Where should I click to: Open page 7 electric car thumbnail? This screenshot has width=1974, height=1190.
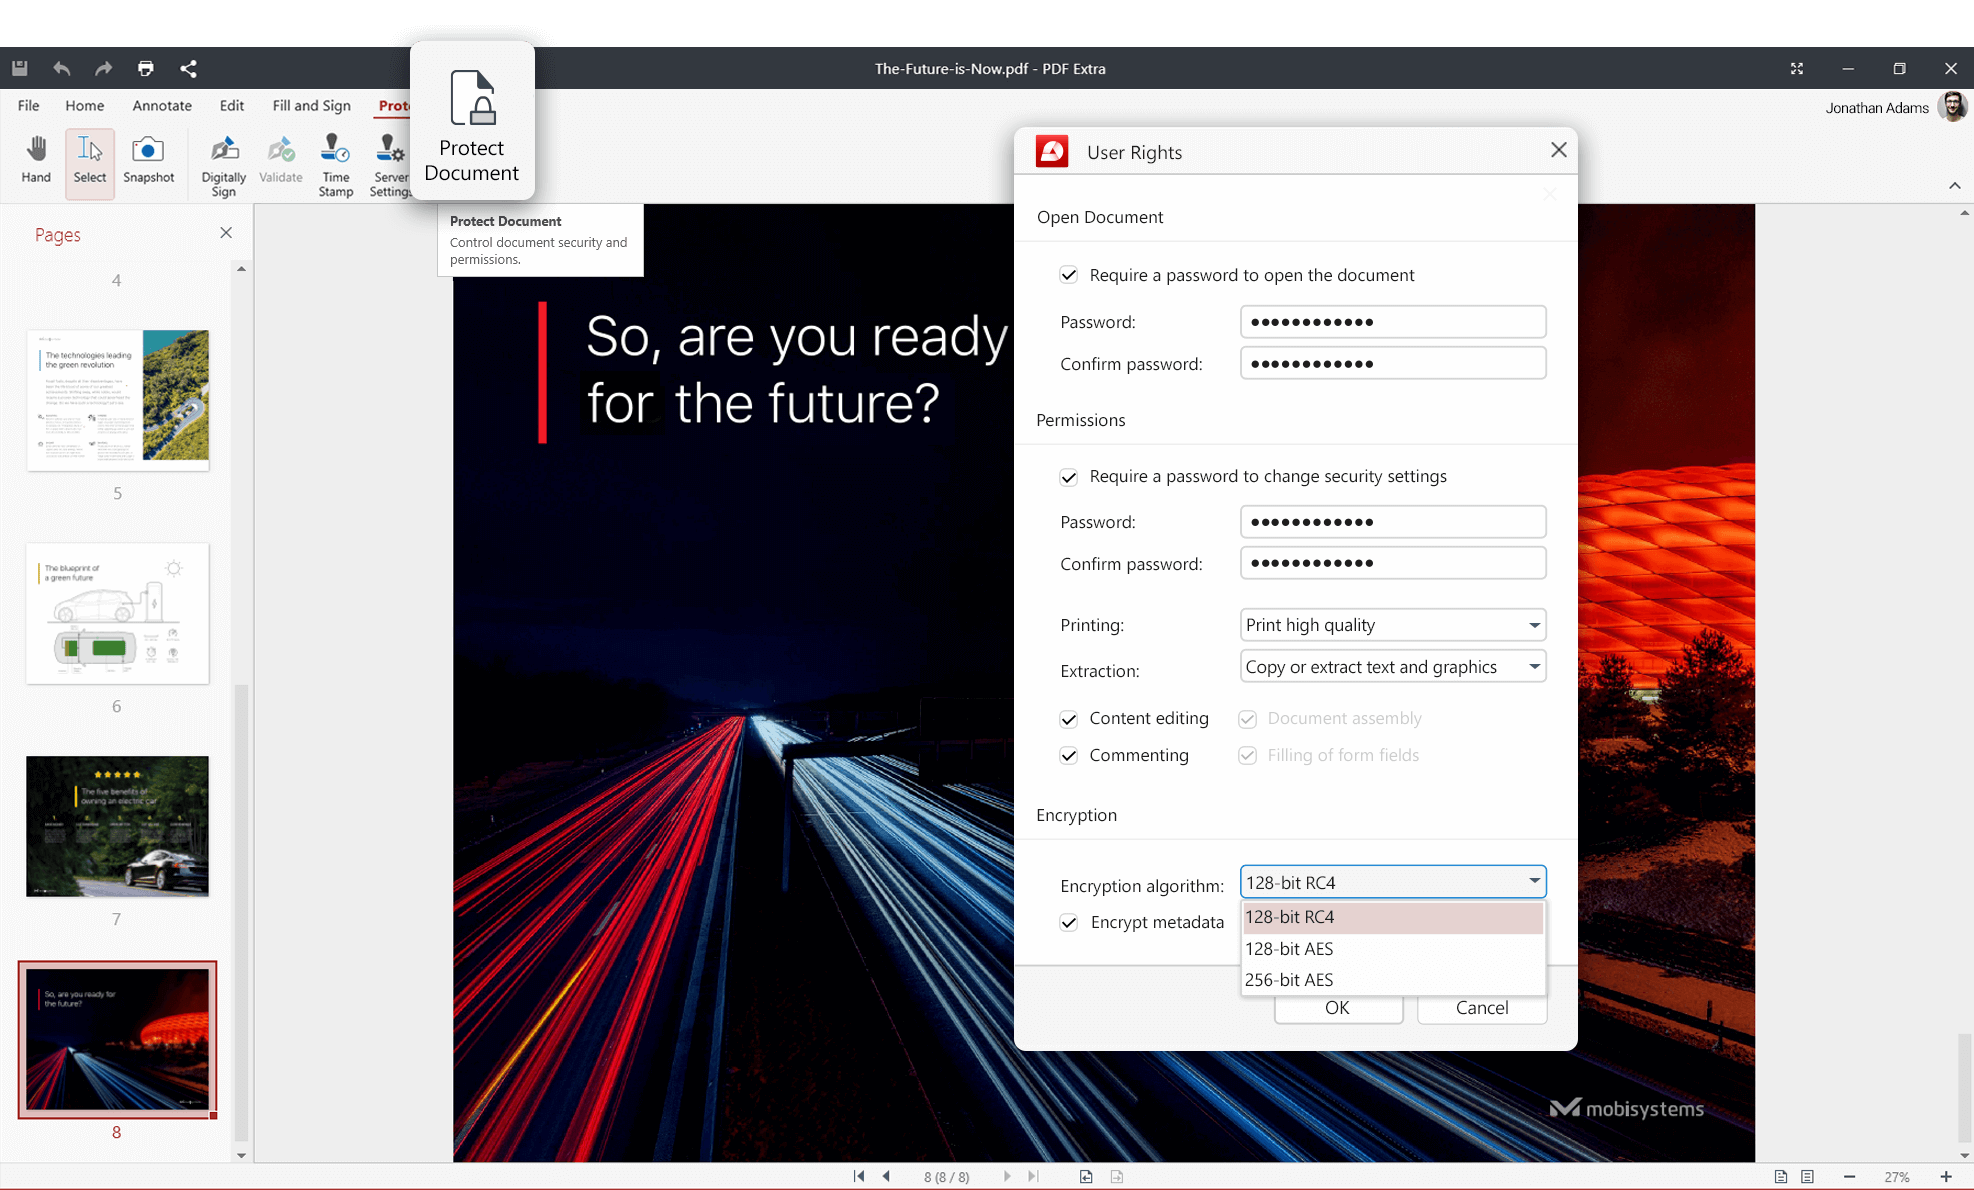click(118, 826)
